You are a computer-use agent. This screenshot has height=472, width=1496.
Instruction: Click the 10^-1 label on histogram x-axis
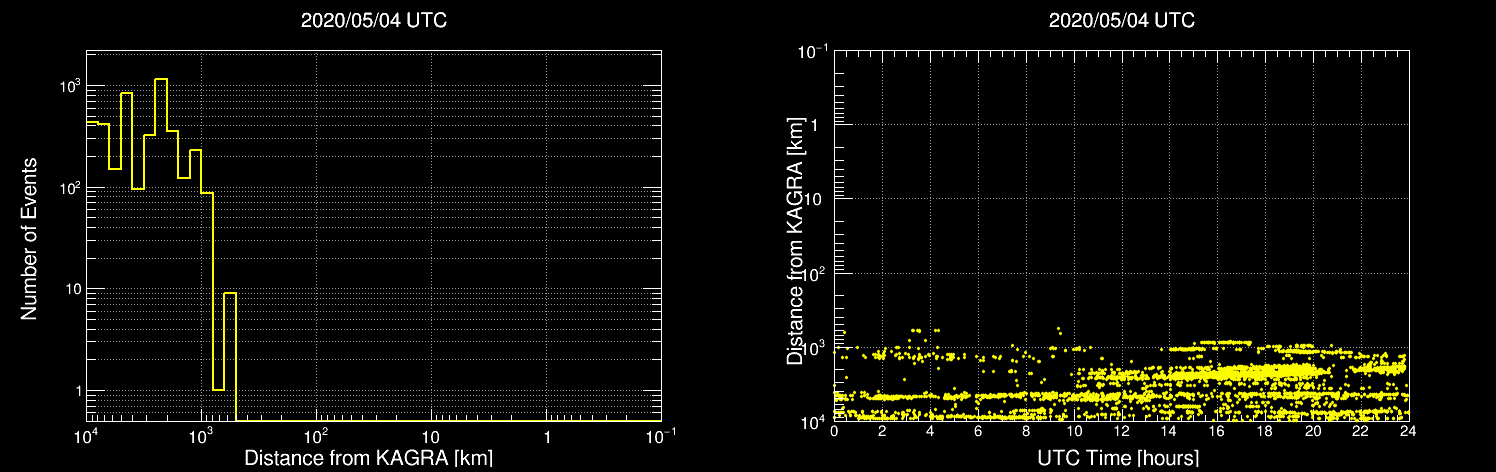tap(660, 436)
